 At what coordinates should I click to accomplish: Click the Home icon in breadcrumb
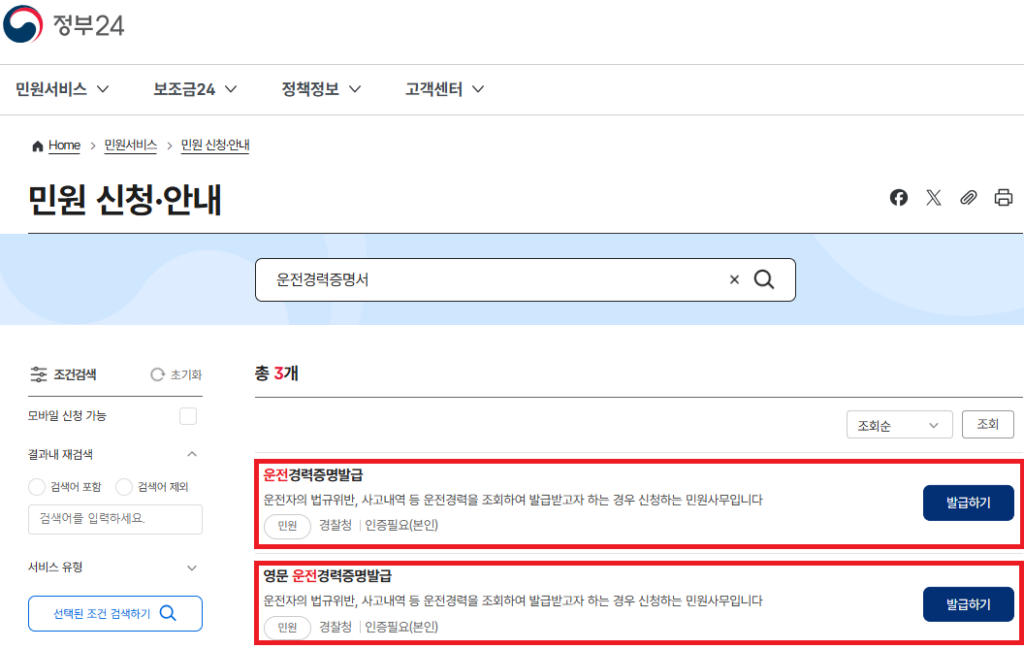click(37, 146)
